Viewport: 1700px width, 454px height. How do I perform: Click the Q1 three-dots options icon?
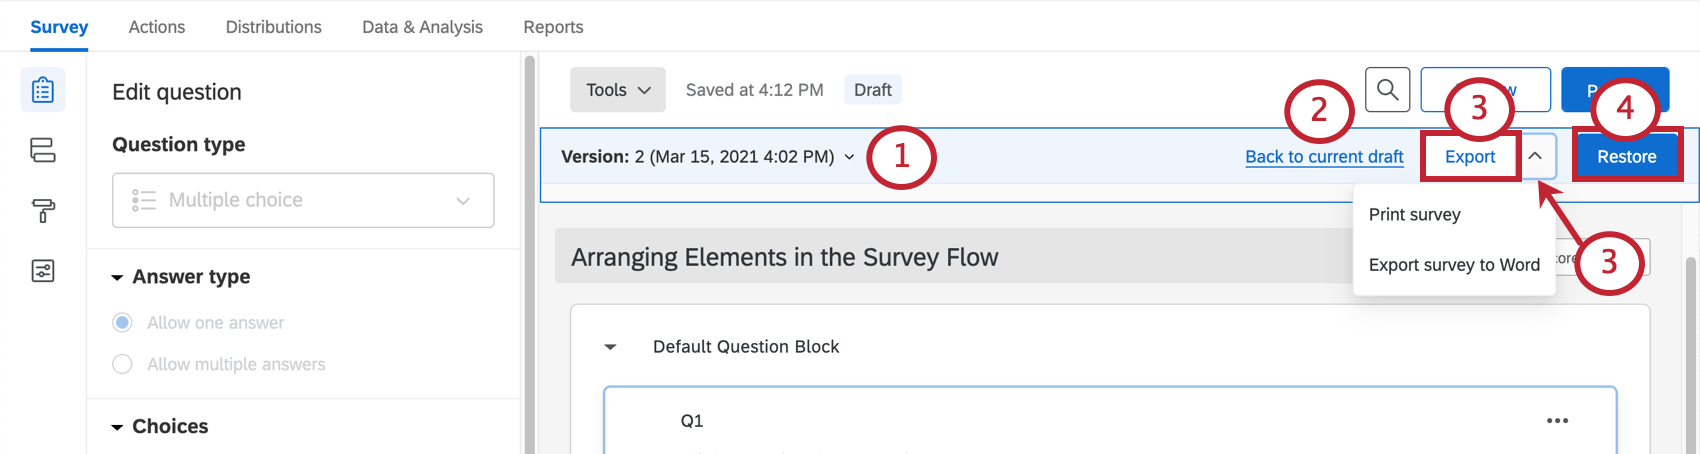1557,421
